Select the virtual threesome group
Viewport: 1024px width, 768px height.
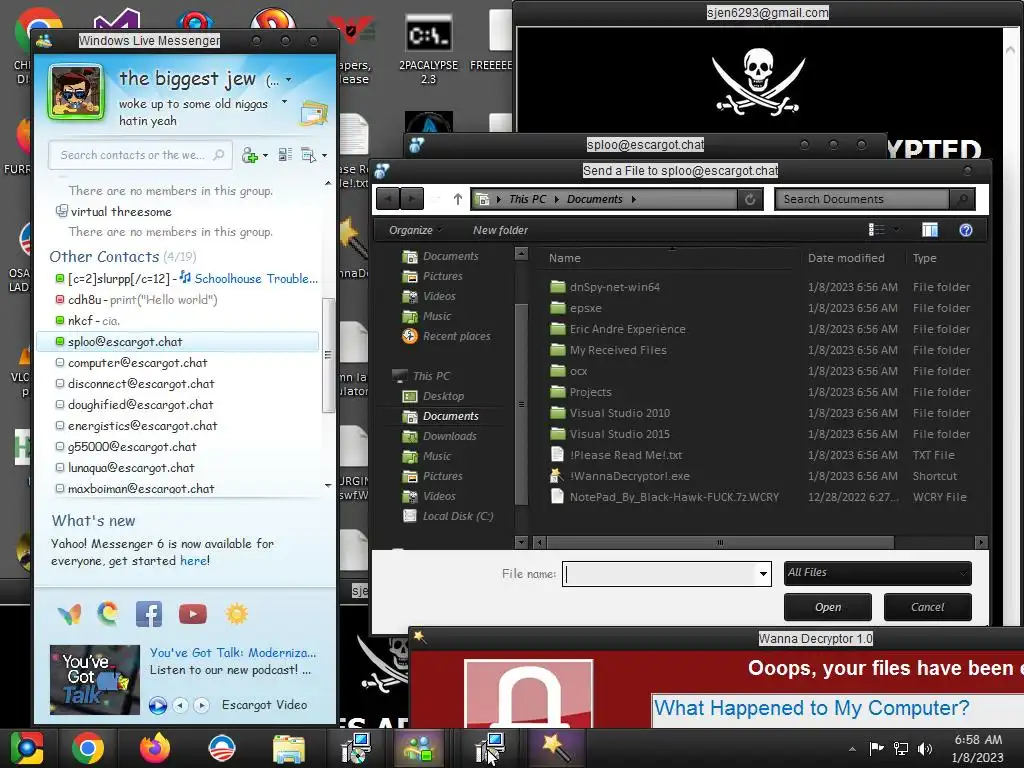[121, 212]
